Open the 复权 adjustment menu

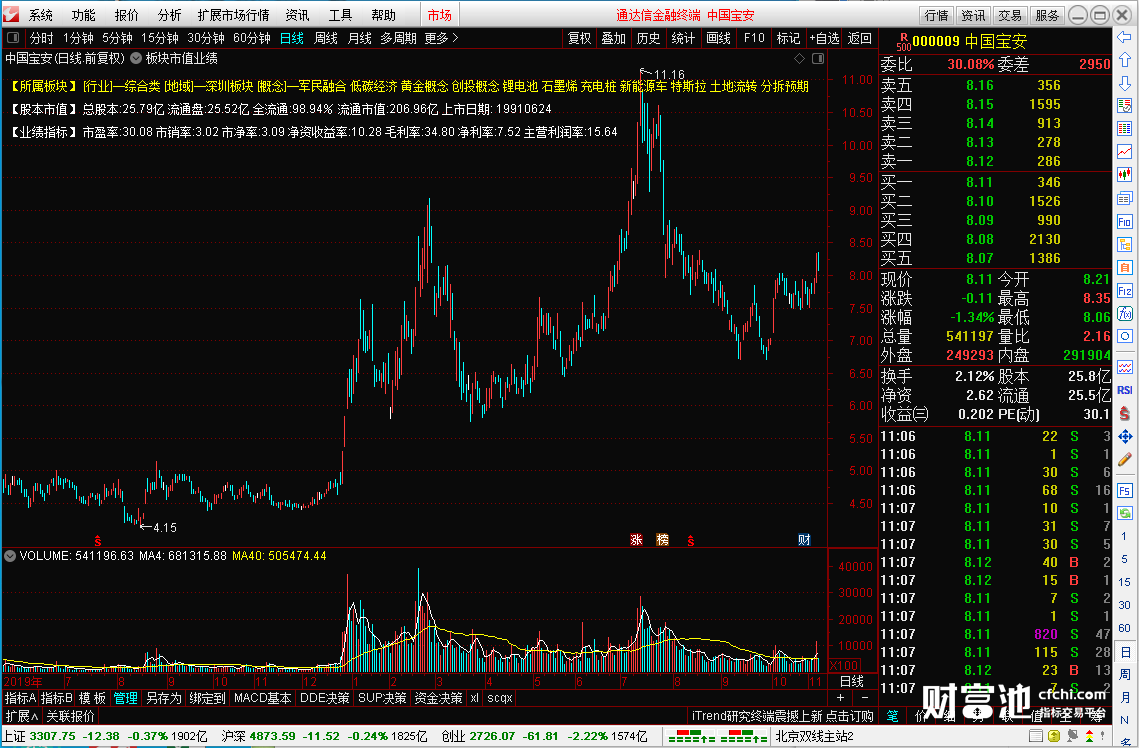coord(579,38)
